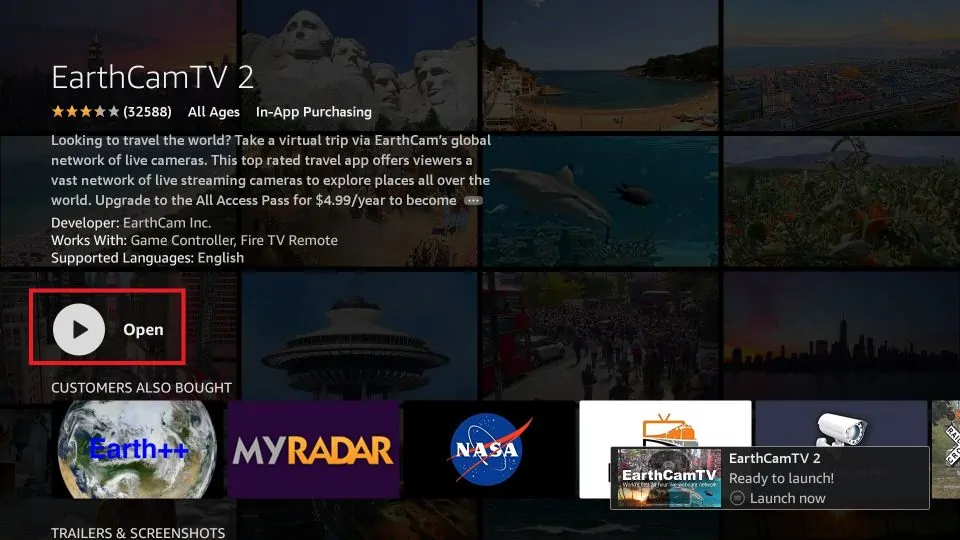Click the EarthCamTV notification thumbnail
The width and height of the screenshot is (960, 540).
click(669, 478)
